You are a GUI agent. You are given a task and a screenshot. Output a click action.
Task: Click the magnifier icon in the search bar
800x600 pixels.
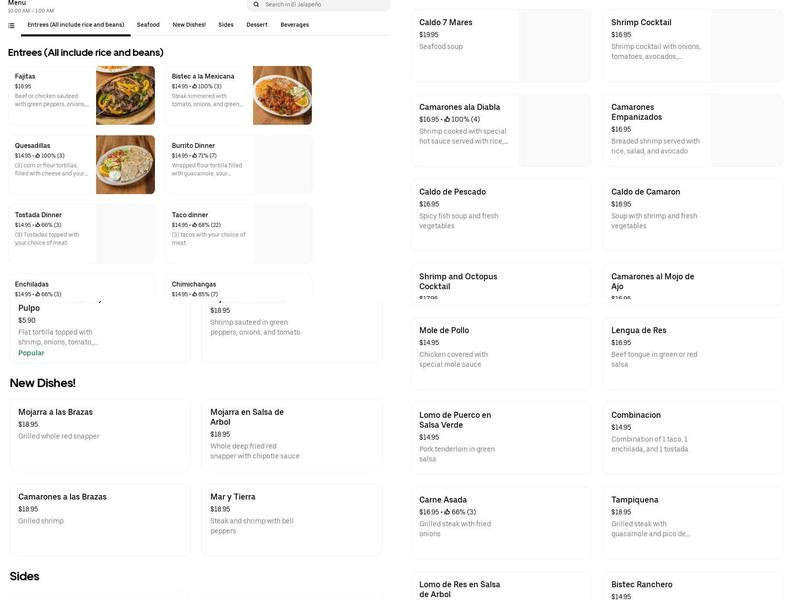click(255, 4)
